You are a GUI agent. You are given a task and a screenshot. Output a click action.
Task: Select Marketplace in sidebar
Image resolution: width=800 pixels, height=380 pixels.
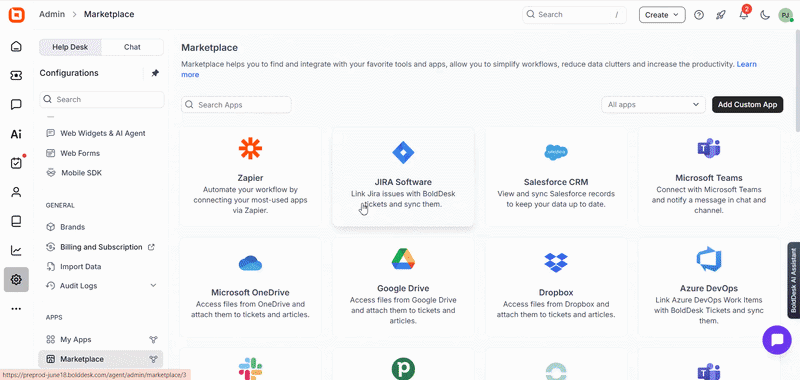coord(101,359)
